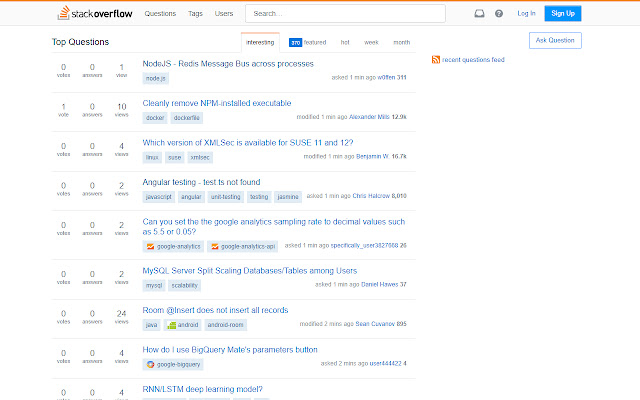Click the node.js tag
640x400 pixels.
156,78
